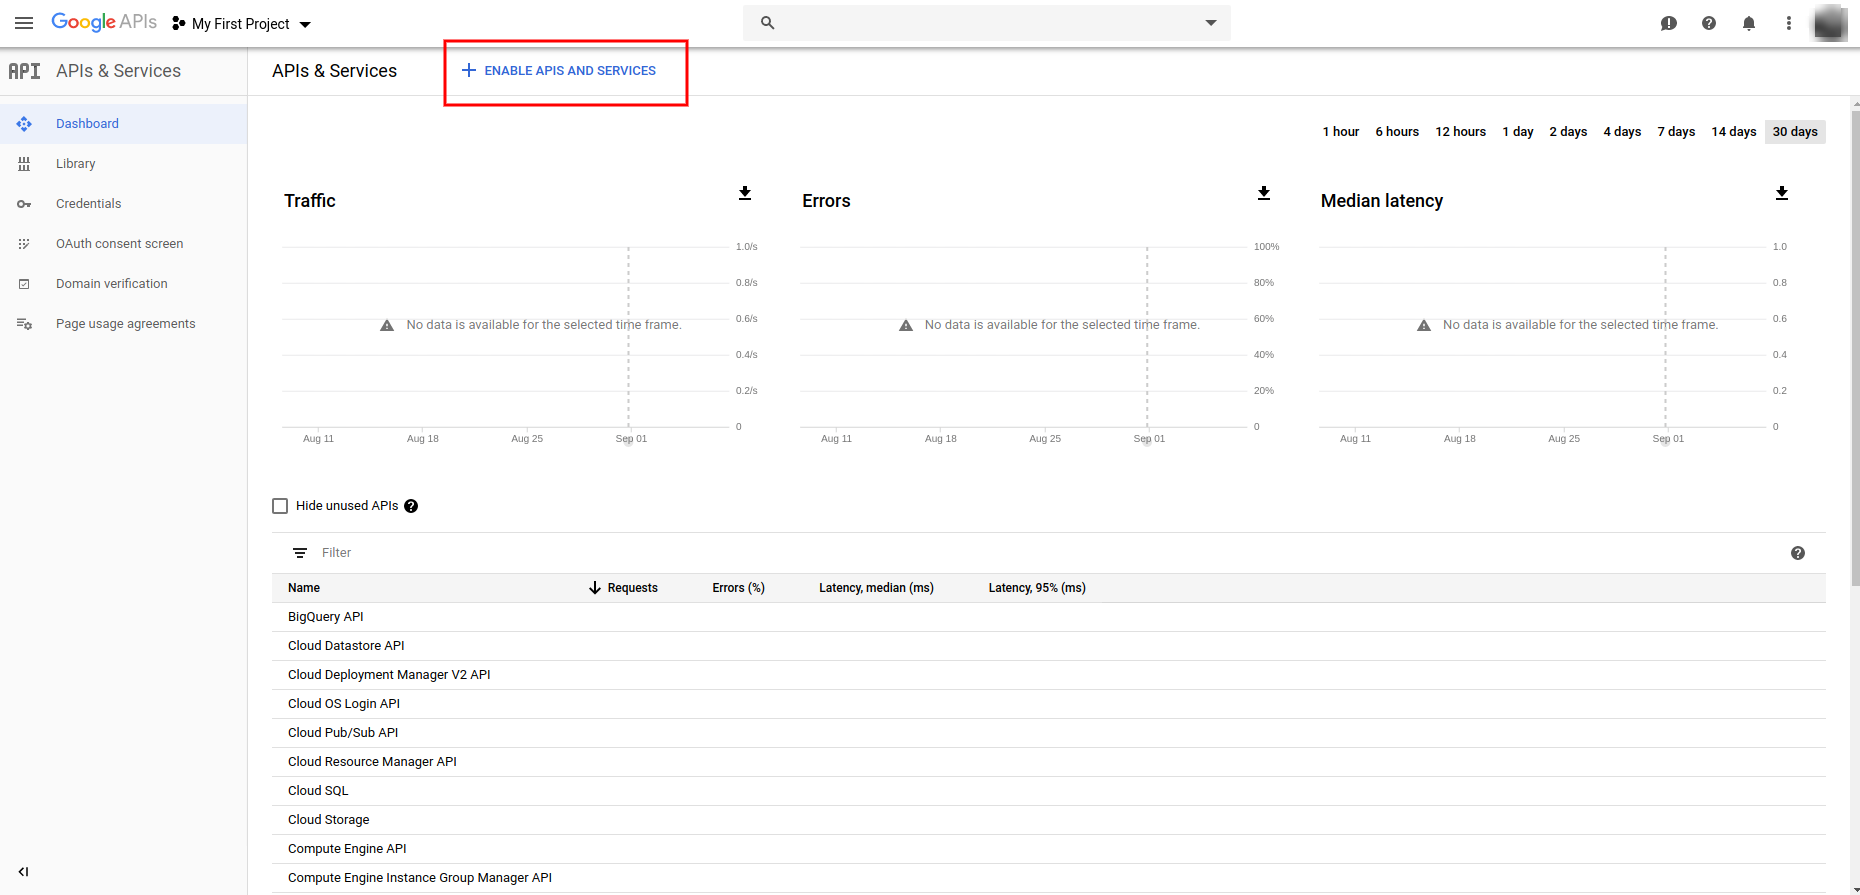
Task: Open the Cloud Pub/Sub API row
Action: [1048, 733]
